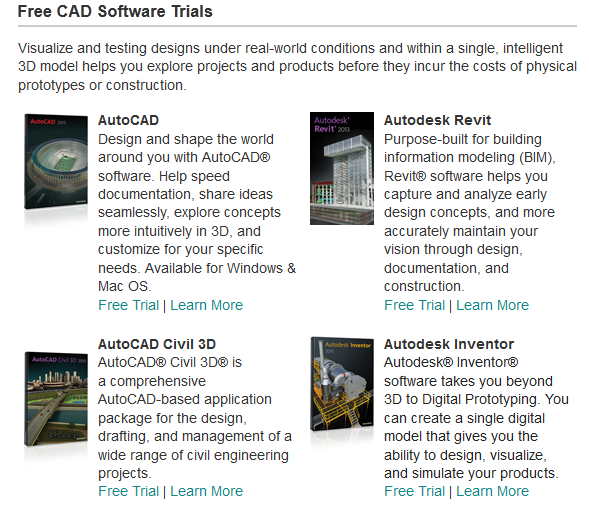Get the Autodesk Inventor Free Trial
This screenshot has height=515, width=589.
coord(414,491)
